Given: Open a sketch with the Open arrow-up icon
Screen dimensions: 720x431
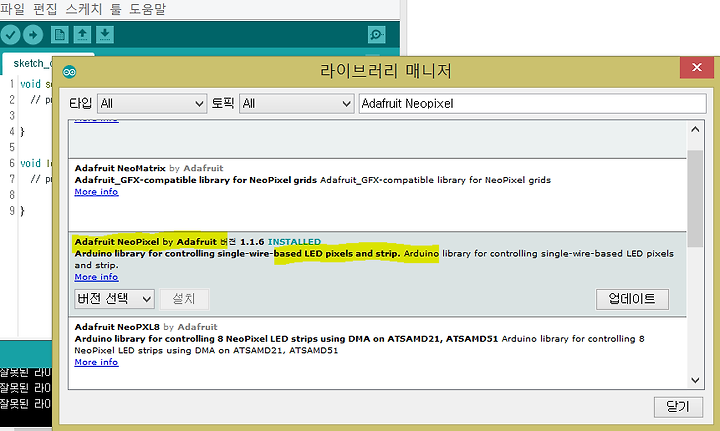Looking at the screenshot, I should tap(82, 34).
